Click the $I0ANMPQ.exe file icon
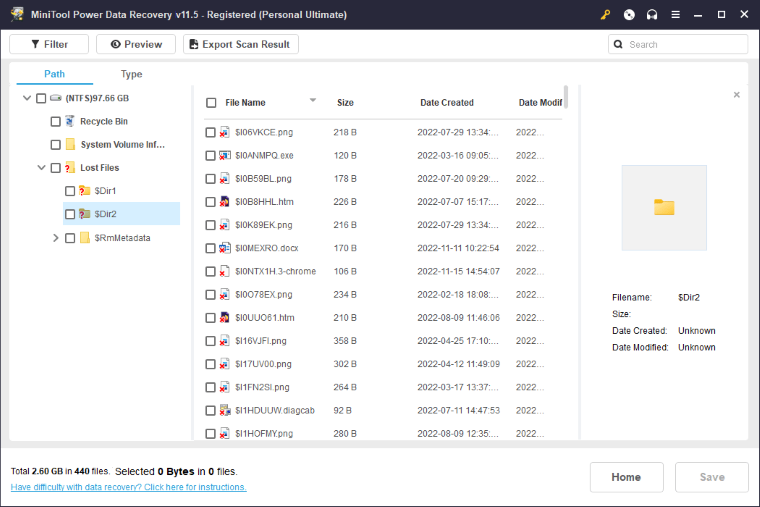This screenshot has height=507, width=760. [225, 155]
